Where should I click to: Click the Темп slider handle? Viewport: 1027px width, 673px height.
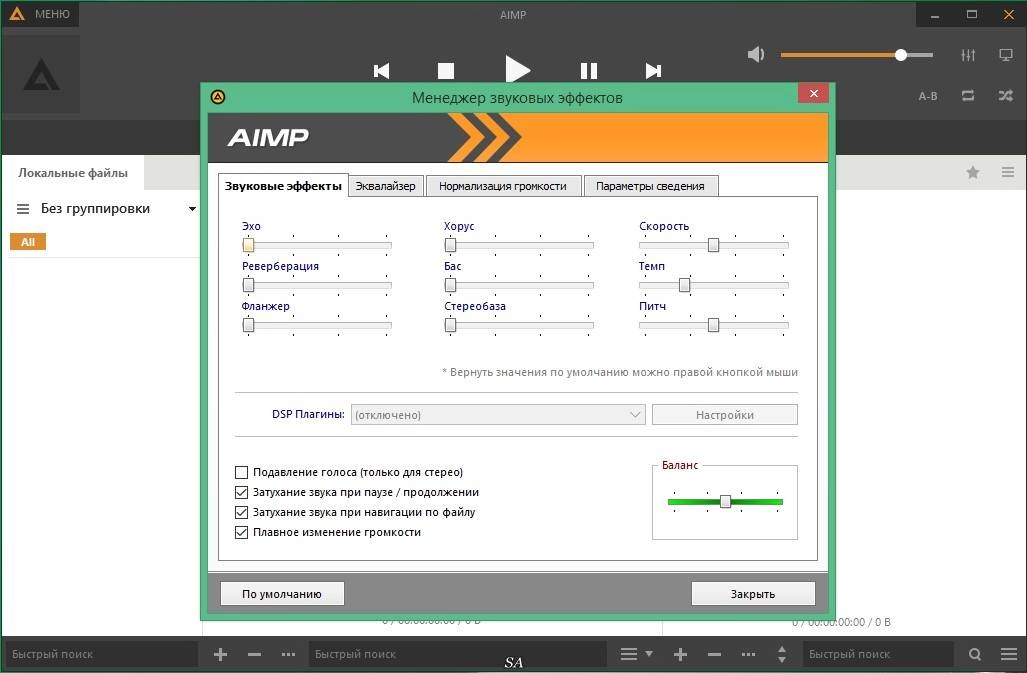[684, 285]
